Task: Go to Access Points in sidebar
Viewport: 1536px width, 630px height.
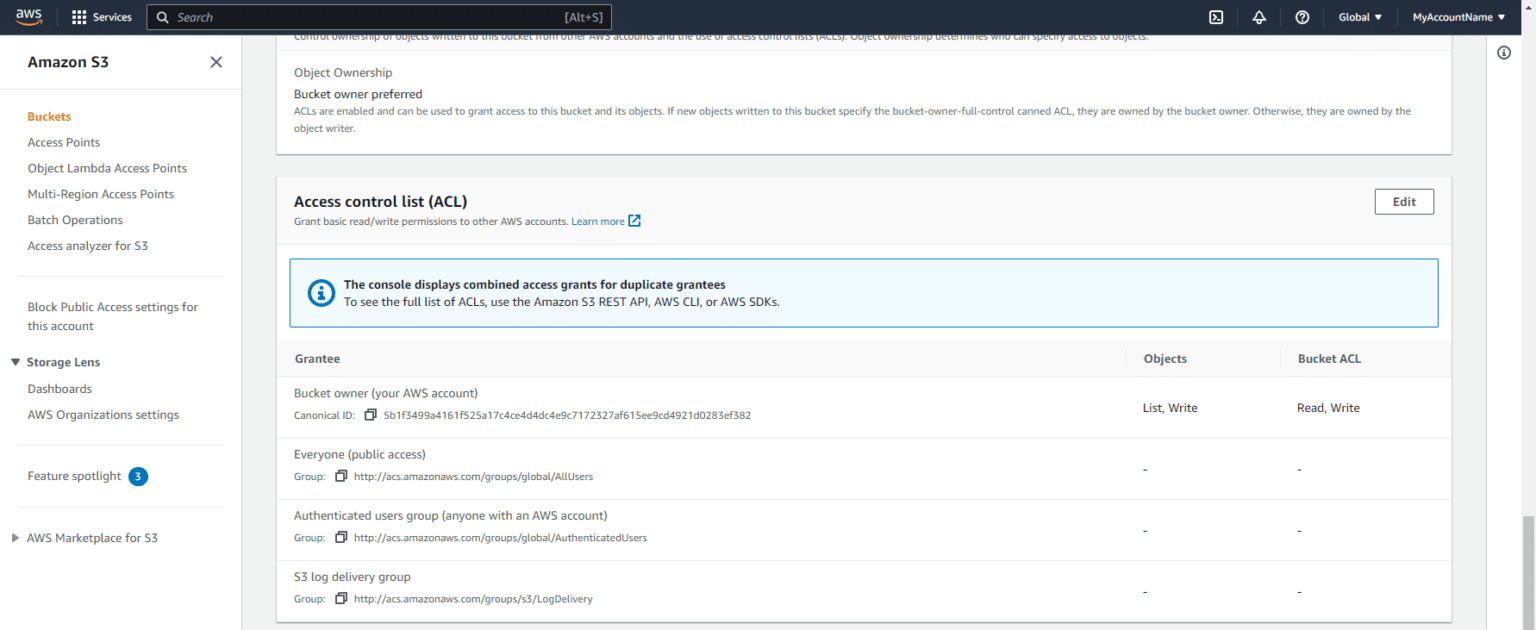Action: tap(64, 142)
